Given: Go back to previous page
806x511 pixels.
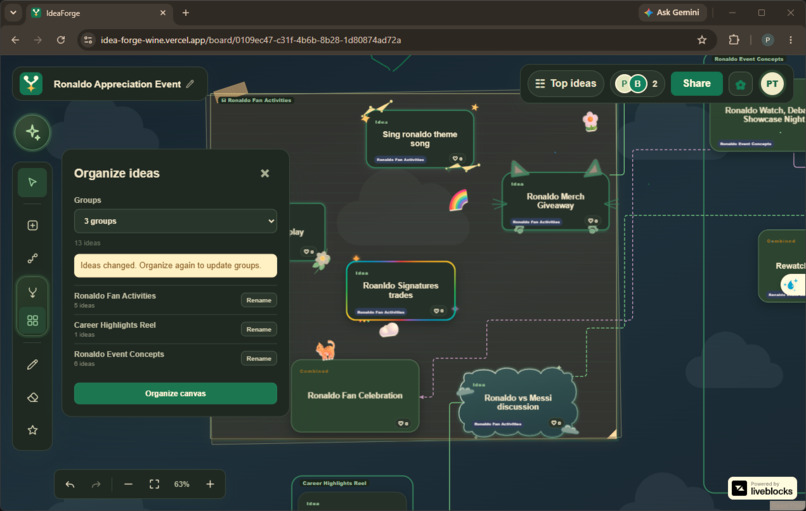Looking at the screenshot, I should click(x=15, y=40).
